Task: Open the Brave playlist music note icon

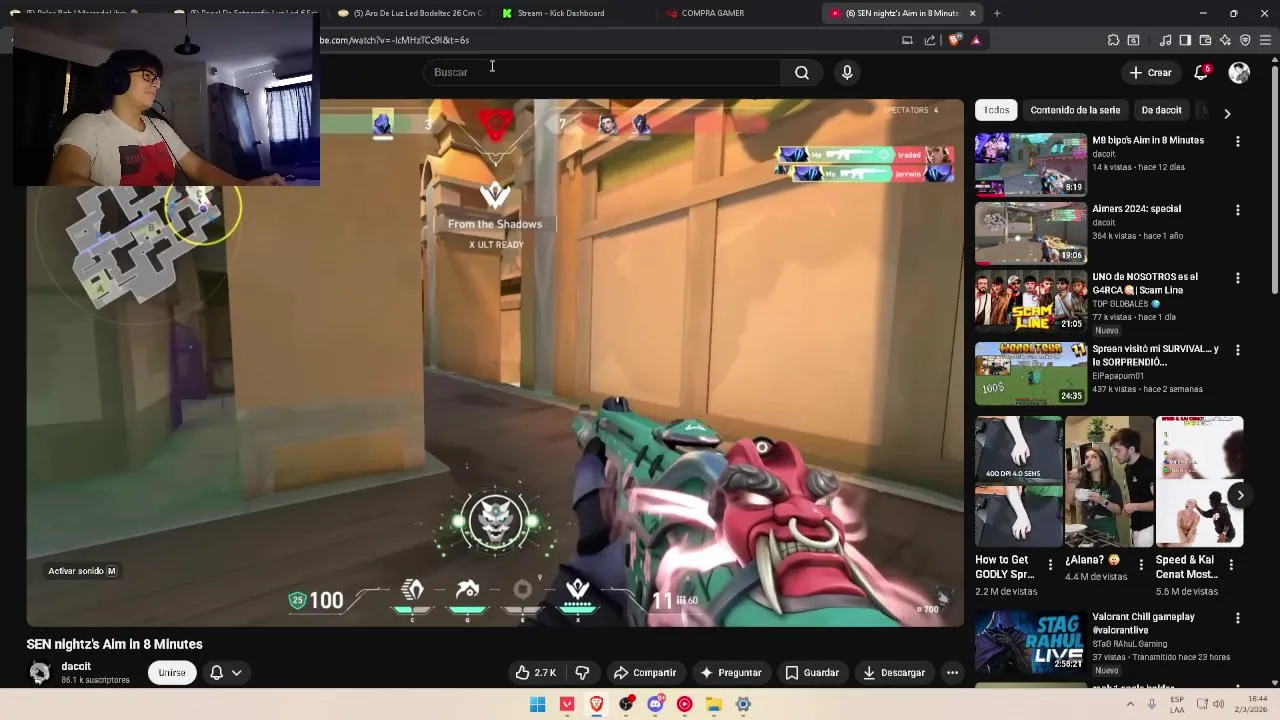Action: pos(1165,40)
